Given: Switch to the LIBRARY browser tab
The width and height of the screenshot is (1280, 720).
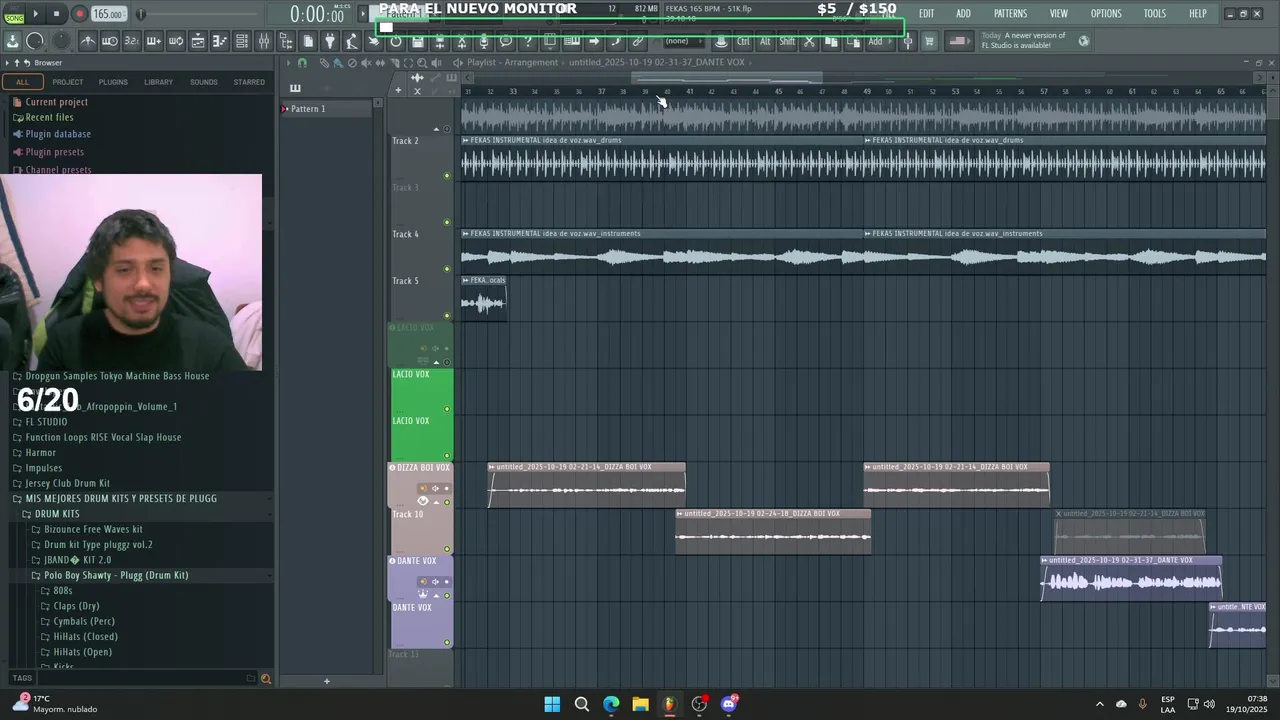Looking at the screenshot, I should tap(158, 82).
